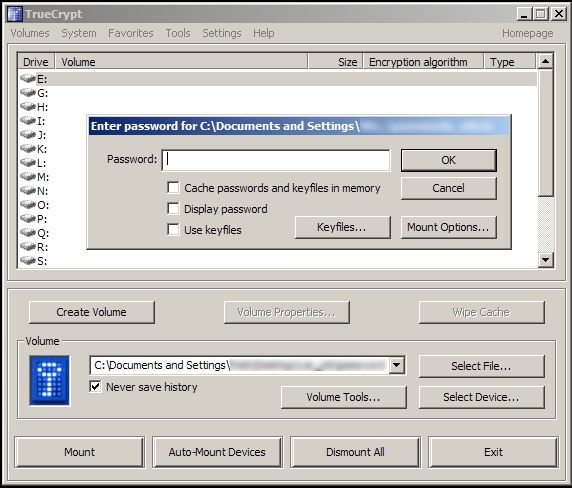Click the G: drive icon
The height and width of the screenshot is (488, 572).
click(28, 93)
